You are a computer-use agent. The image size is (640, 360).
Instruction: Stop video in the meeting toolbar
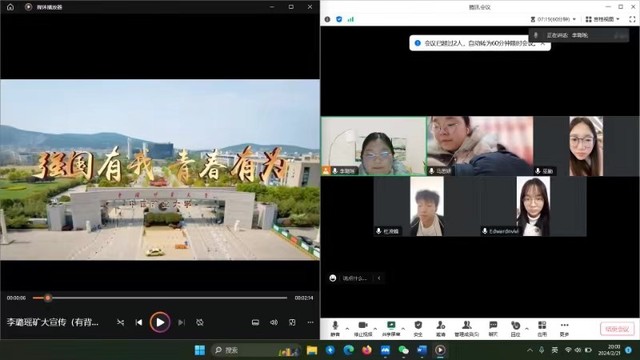363,329
